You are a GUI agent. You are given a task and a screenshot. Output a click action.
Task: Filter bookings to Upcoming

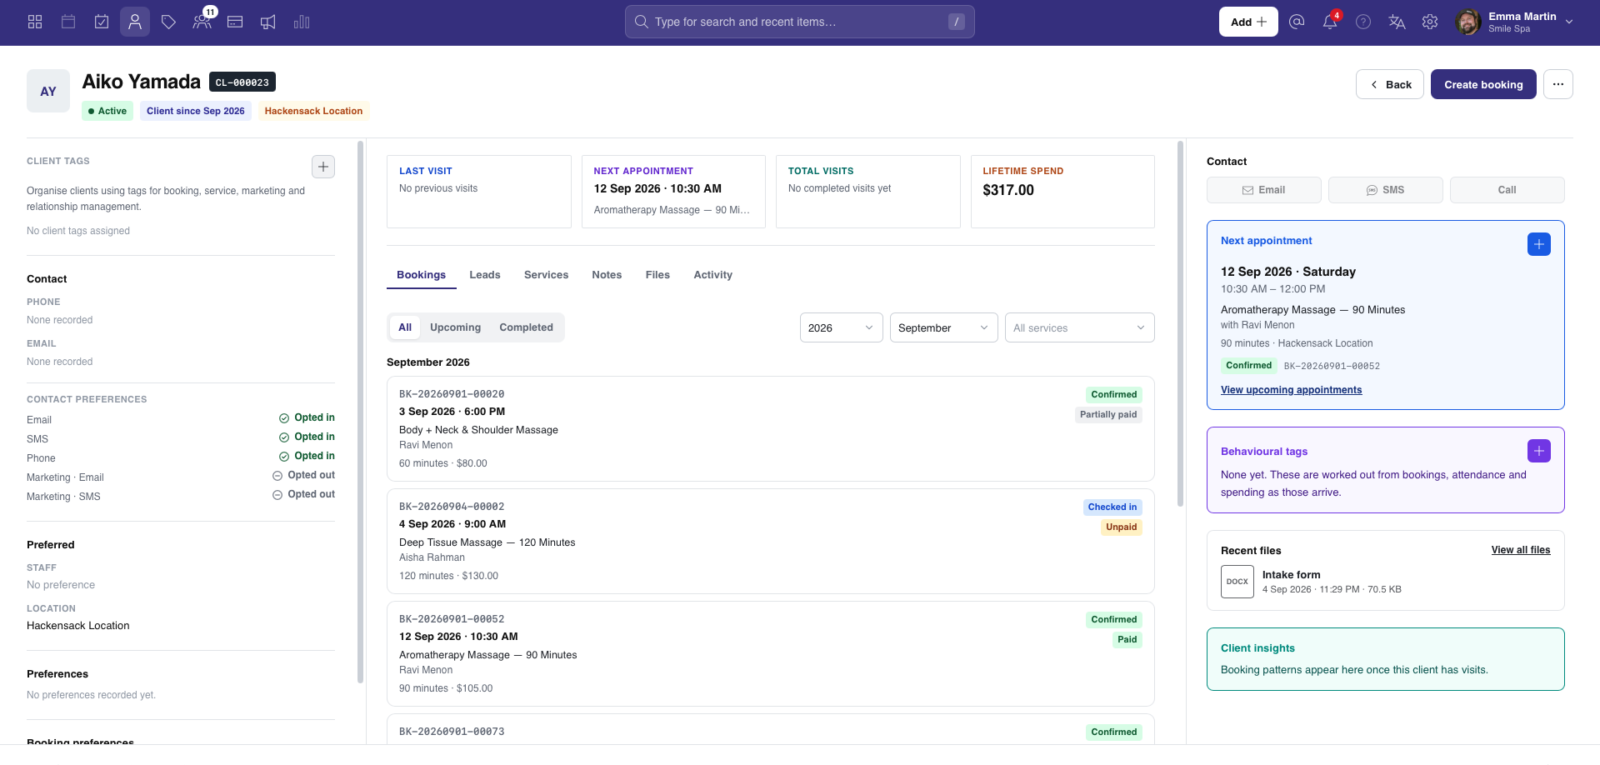pyautogui.click(x=455, y=327)
